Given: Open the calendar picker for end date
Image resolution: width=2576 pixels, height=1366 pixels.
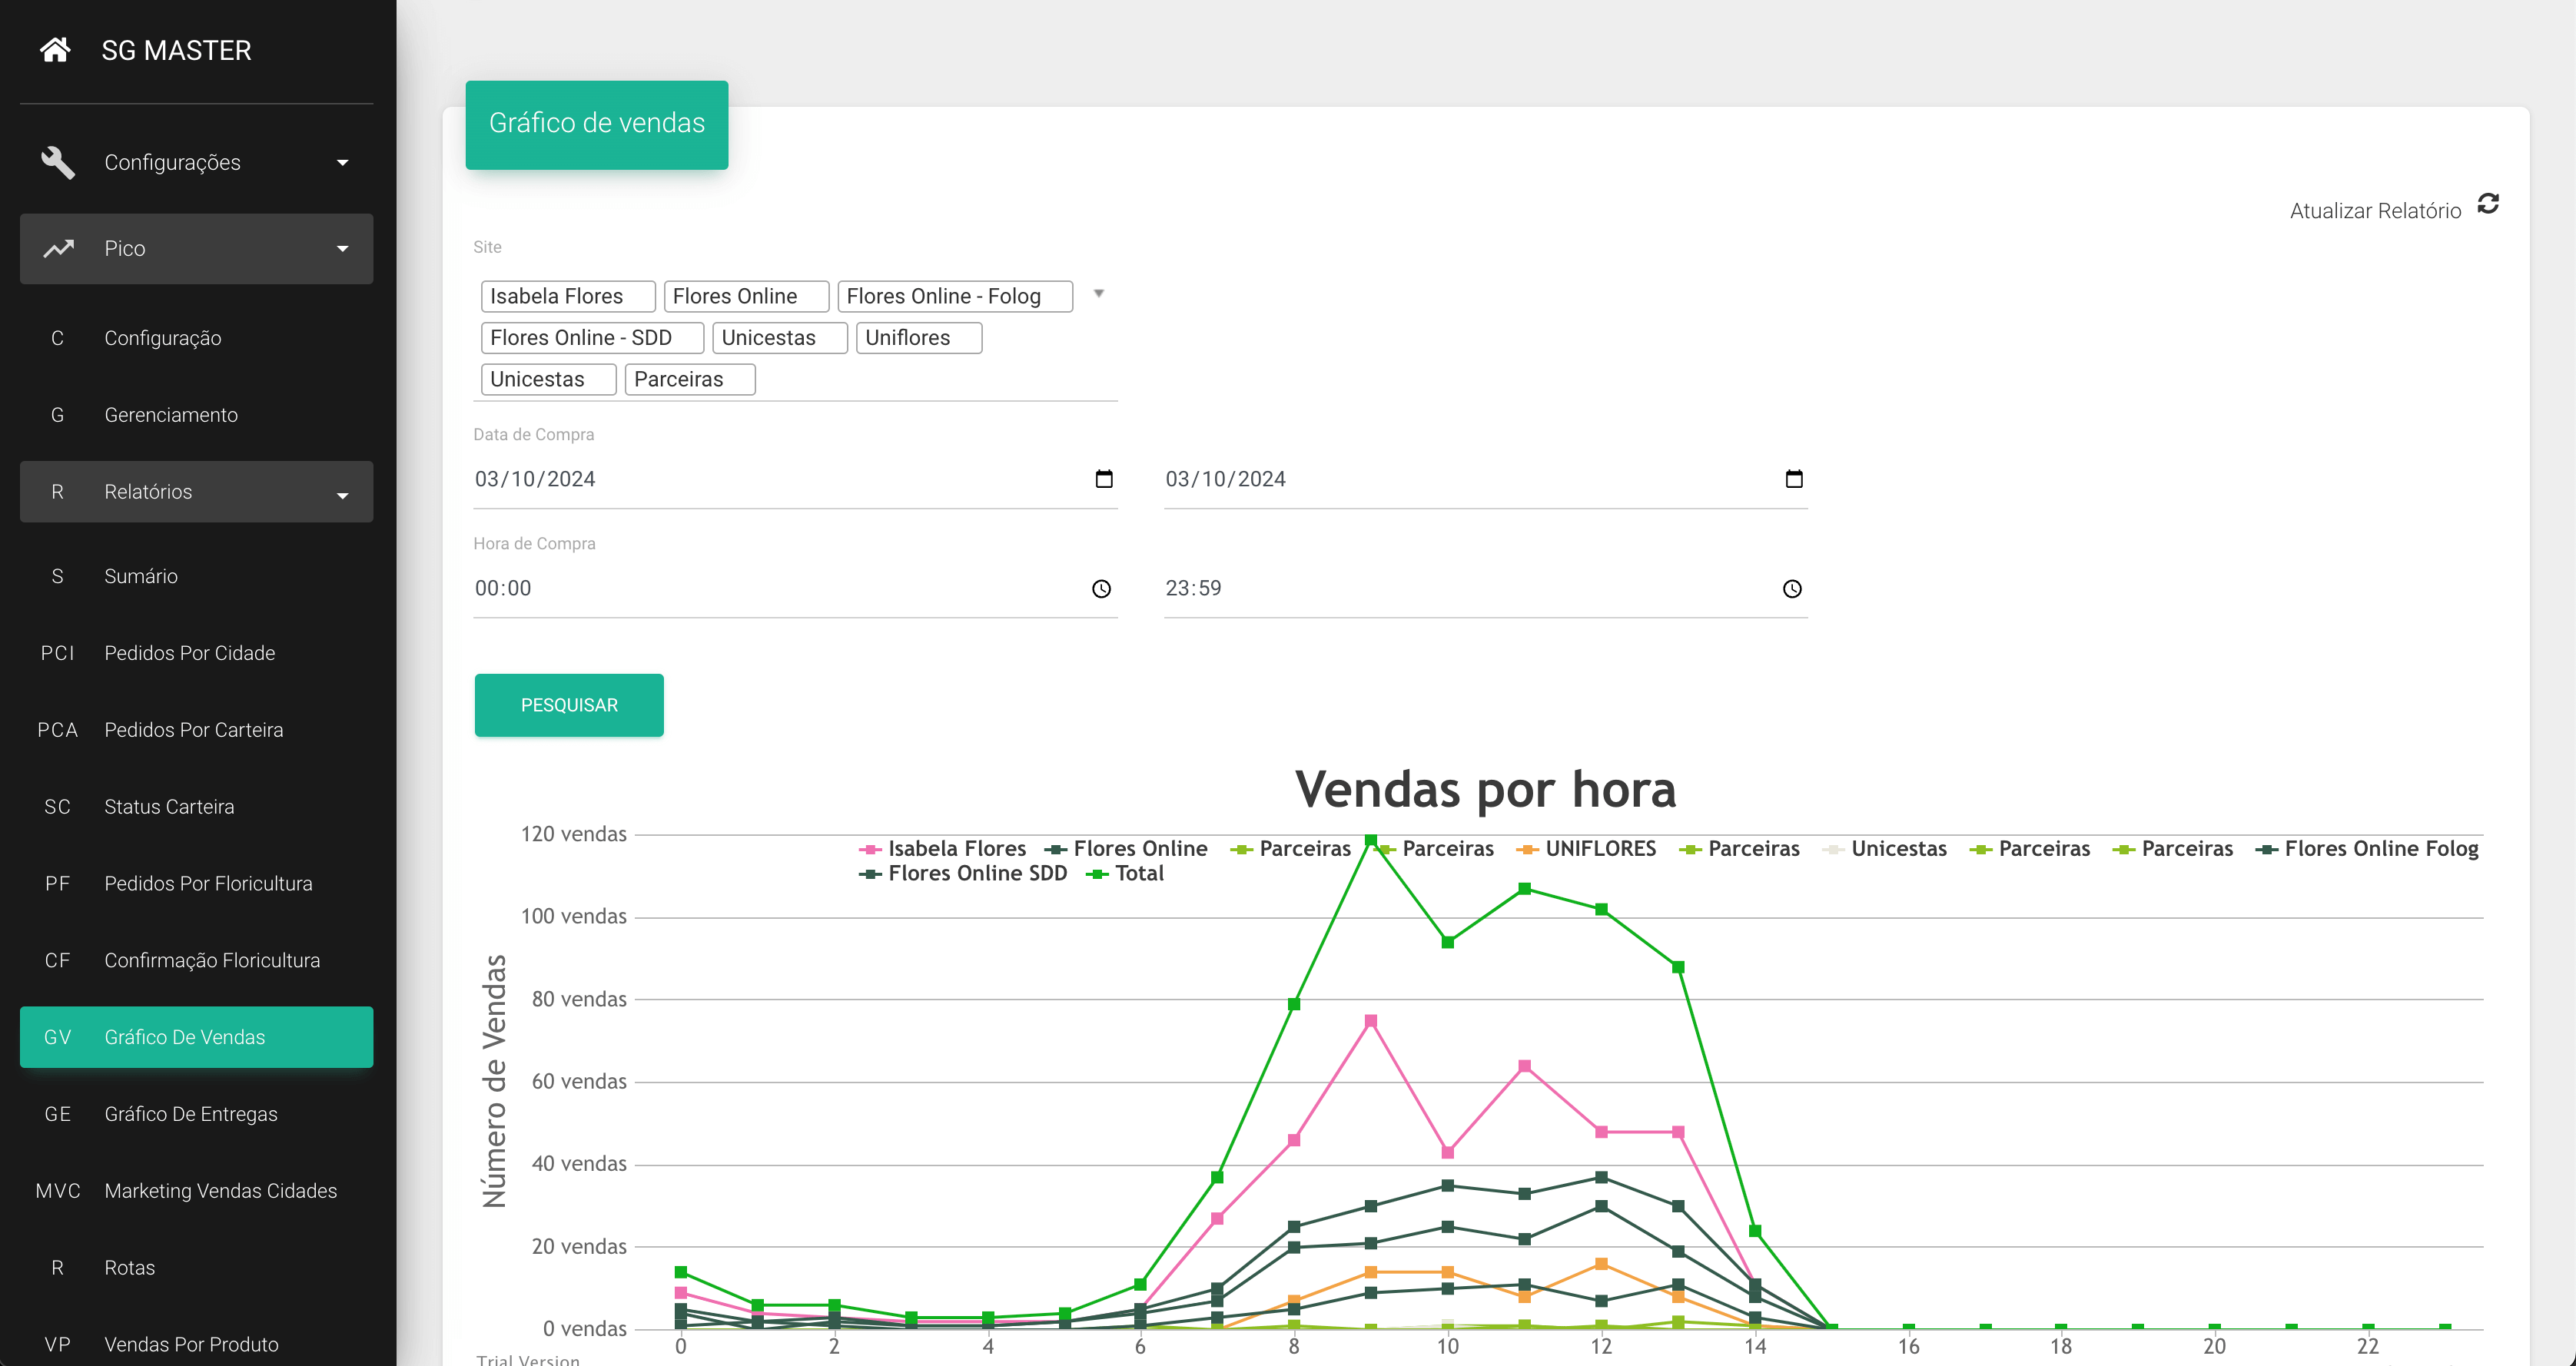Looking at the screenshot, I should (1793, 479).
